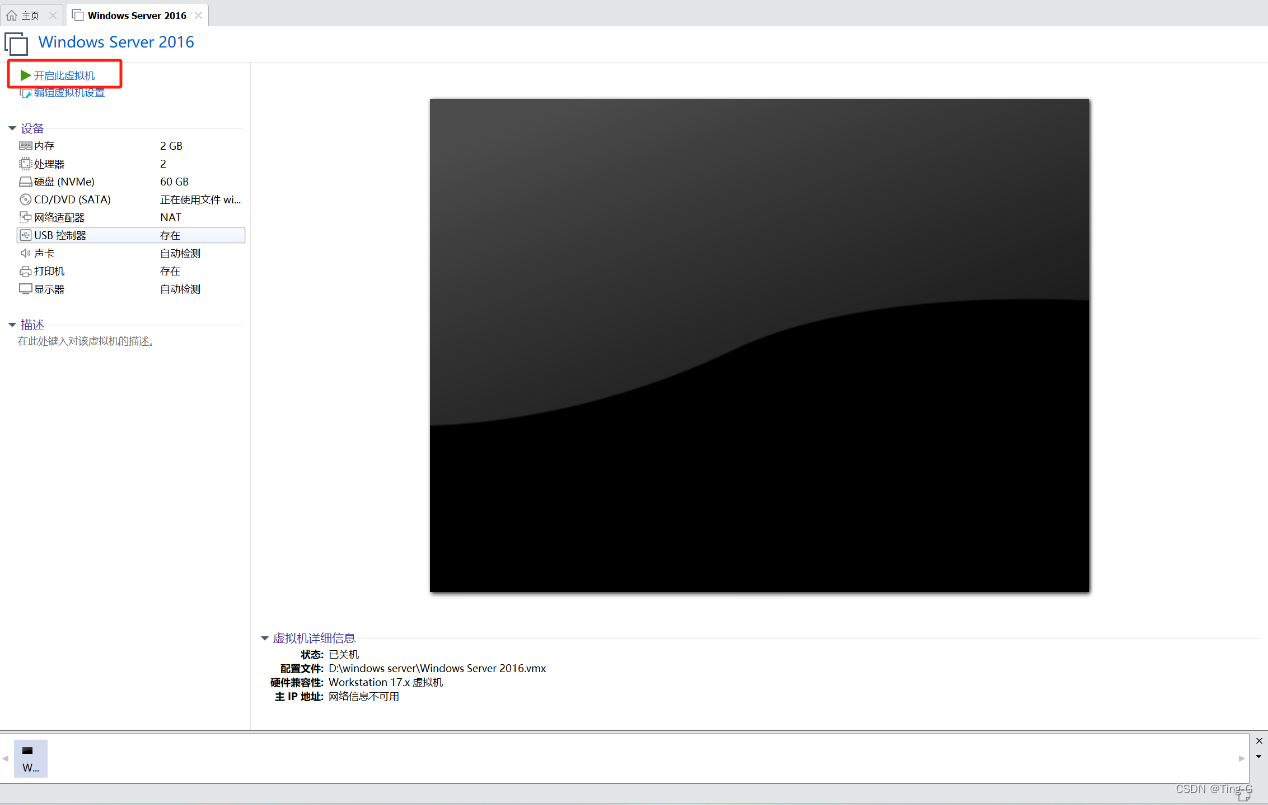This screenshot has width=1268, height=805.
Task: Click the thumbnail bar right scroll arrow
Action: pyautogui.click(x=1243, y=758)
